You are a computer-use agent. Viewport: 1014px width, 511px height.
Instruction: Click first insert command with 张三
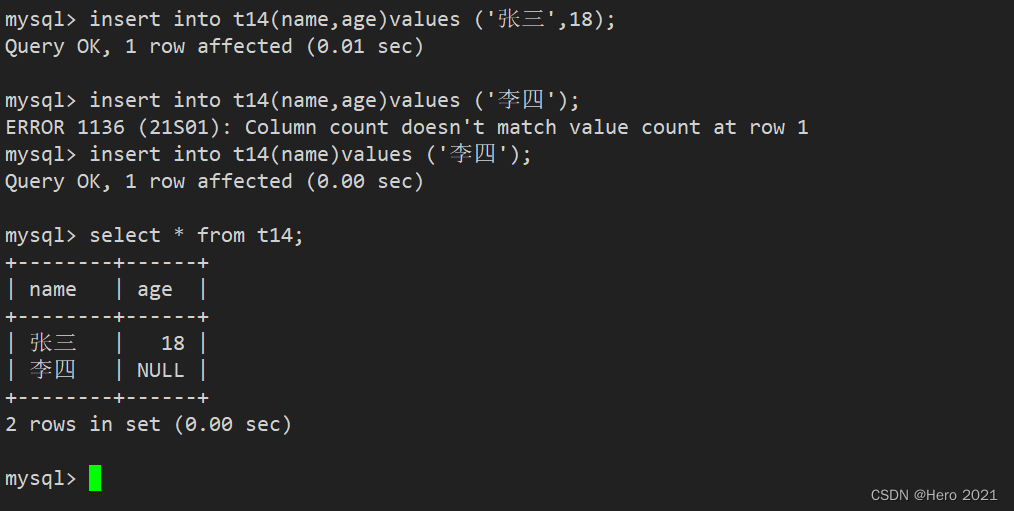(352, 19)
